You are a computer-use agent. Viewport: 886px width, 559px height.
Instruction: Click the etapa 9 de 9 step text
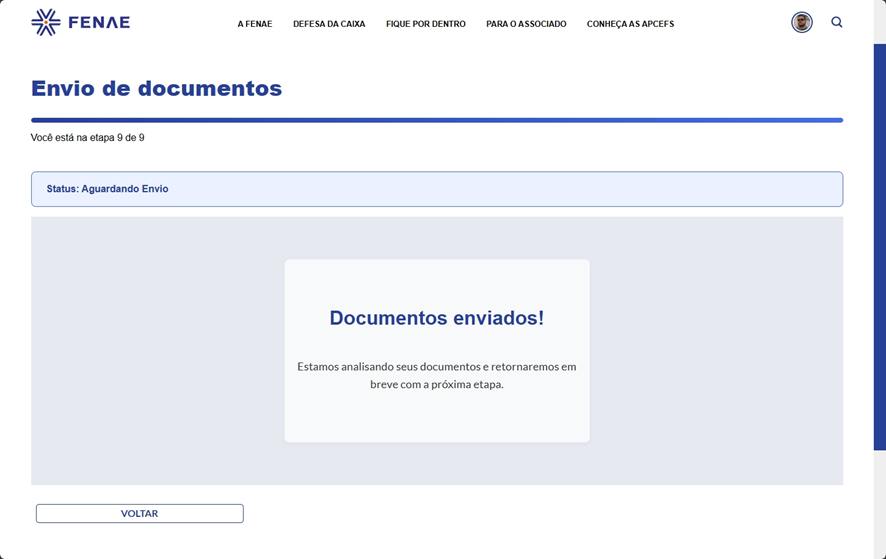[x=88, y=138]
